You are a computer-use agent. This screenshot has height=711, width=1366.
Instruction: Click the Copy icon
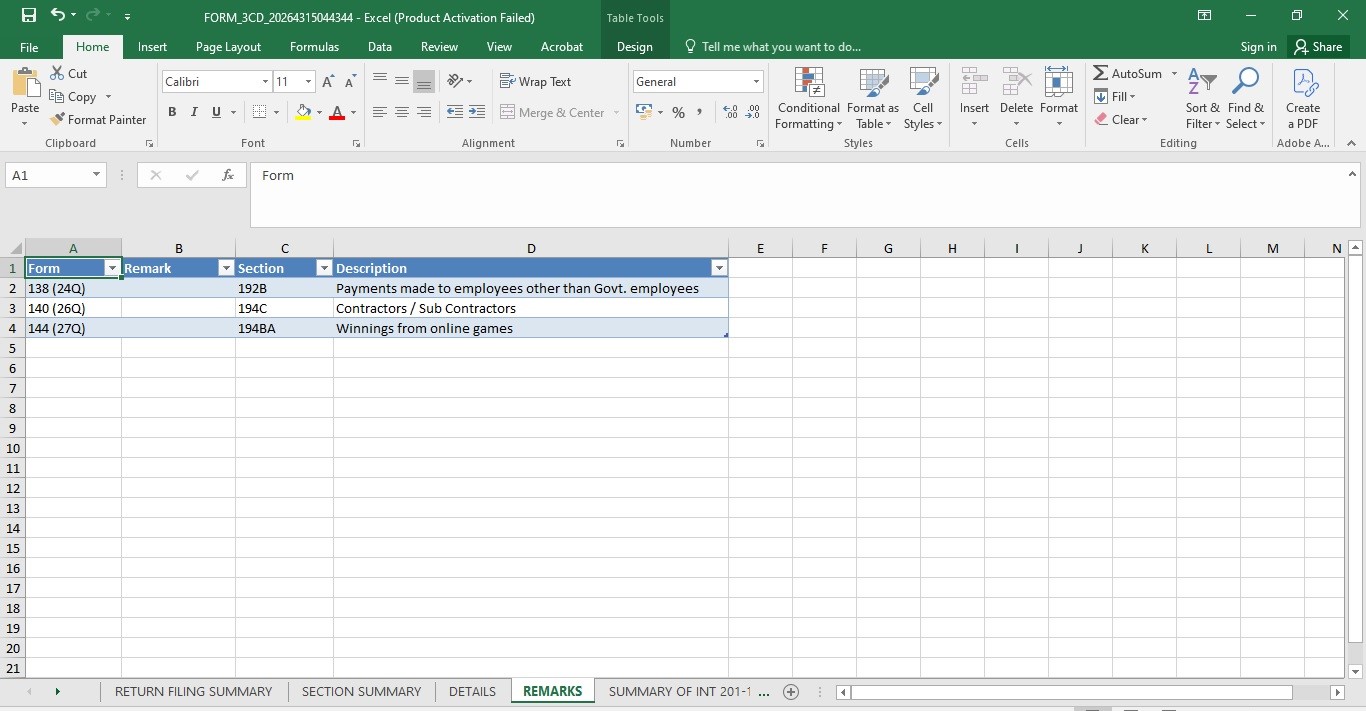point(56,97)
